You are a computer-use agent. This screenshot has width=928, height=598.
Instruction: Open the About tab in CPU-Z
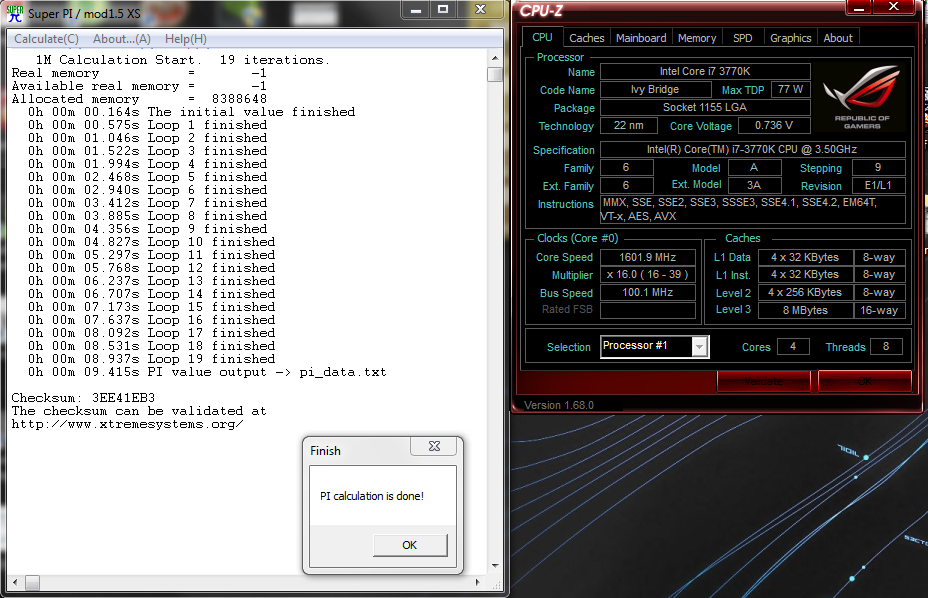838,38
